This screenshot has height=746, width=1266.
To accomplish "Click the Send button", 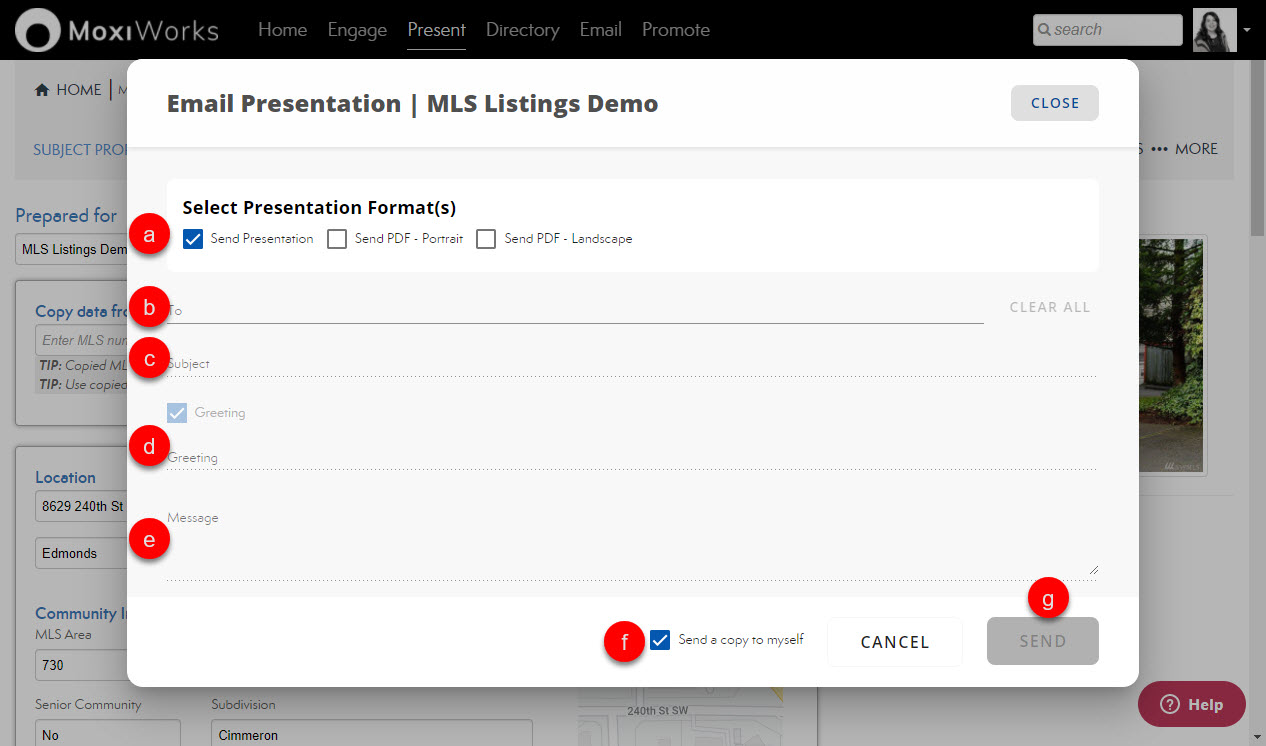I will [1042, 641].
